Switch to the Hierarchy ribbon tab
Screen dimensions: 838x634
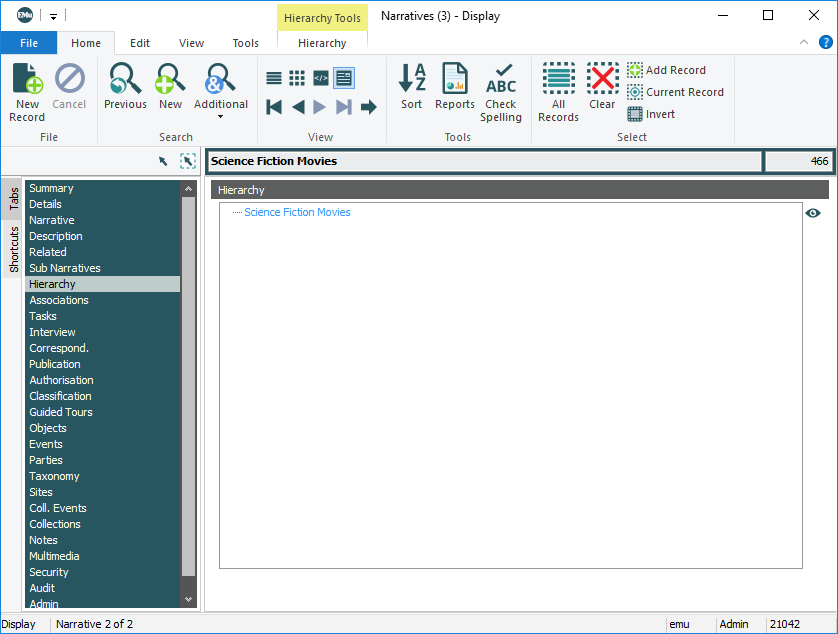(x=322, y=43)
